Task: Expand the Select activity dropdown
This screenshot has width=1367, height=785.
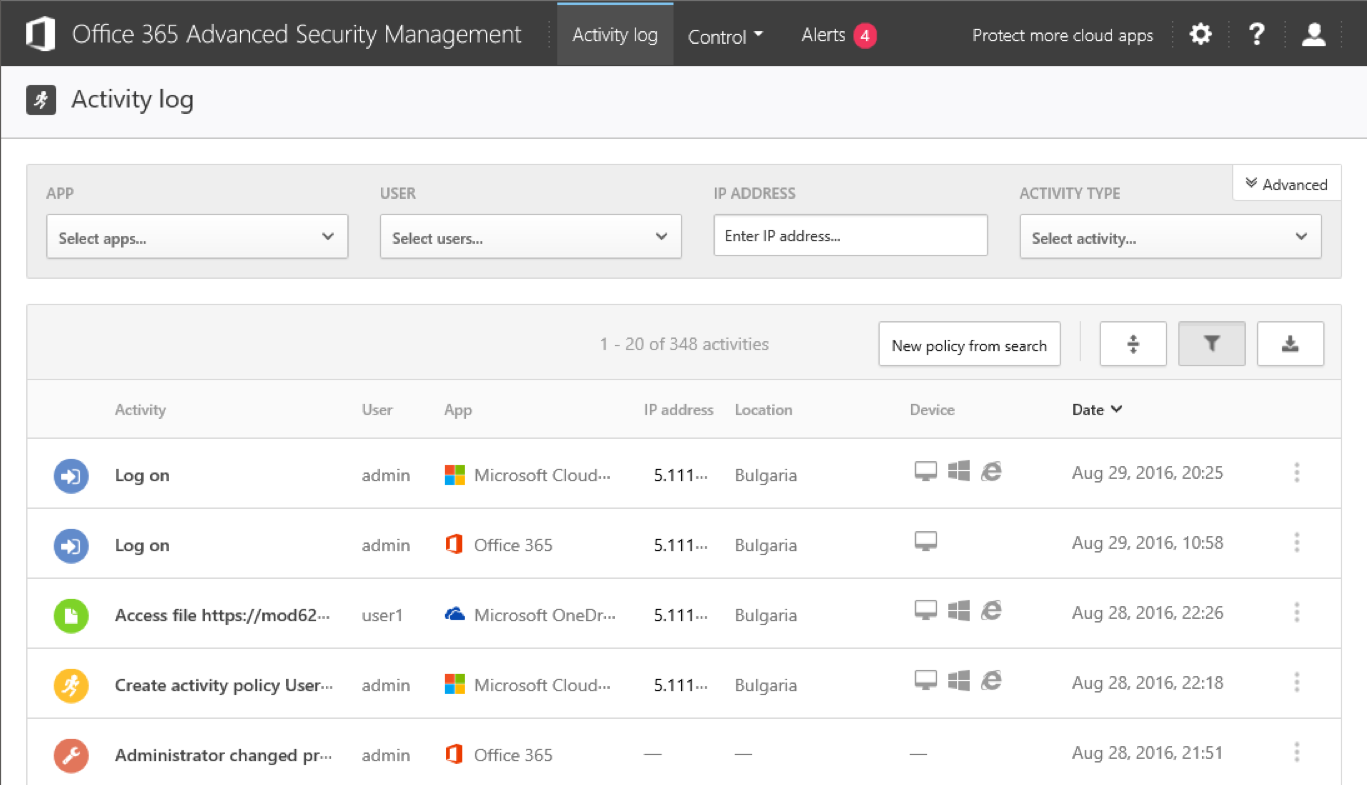Action: tap(1169, 236)
